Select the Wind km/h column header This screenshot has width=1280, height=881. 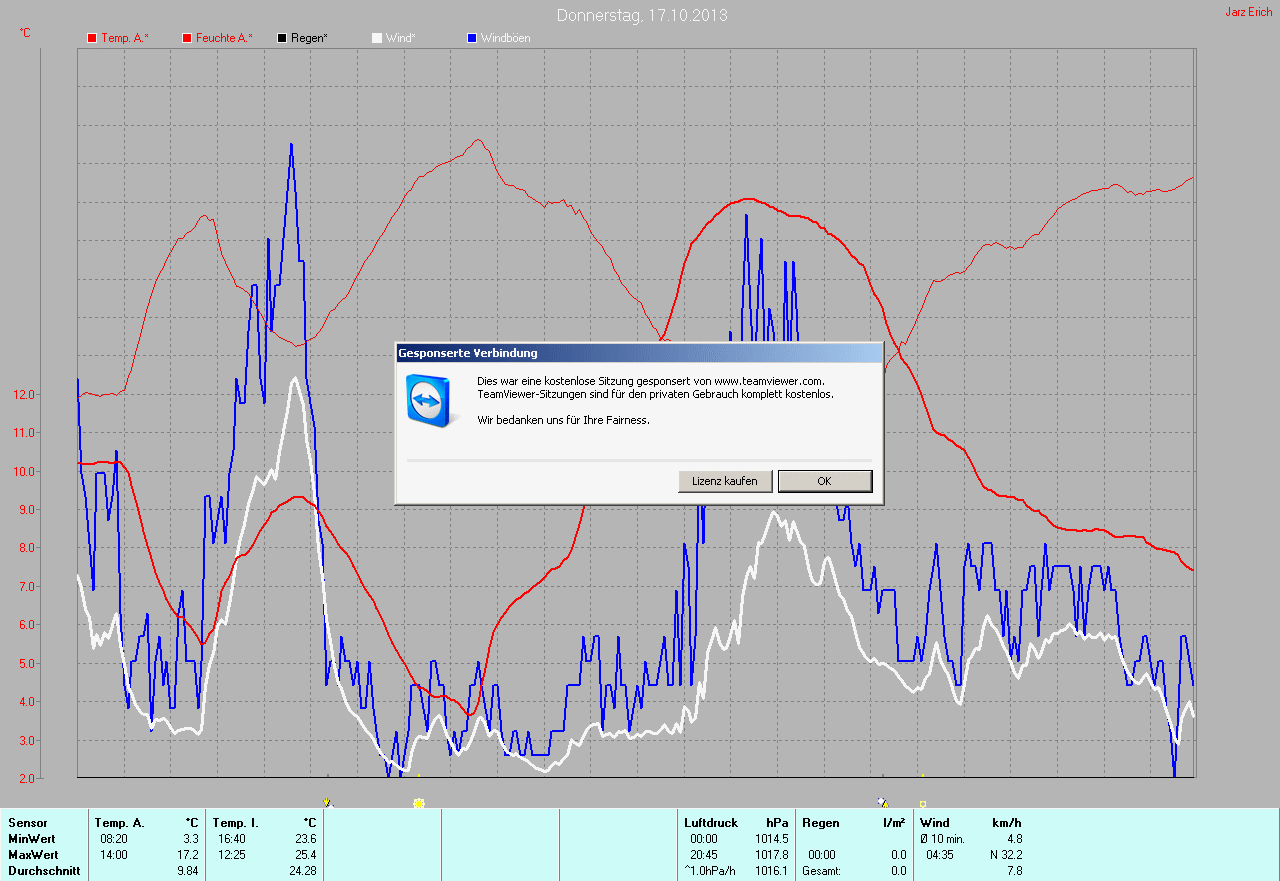click(970, 823)
